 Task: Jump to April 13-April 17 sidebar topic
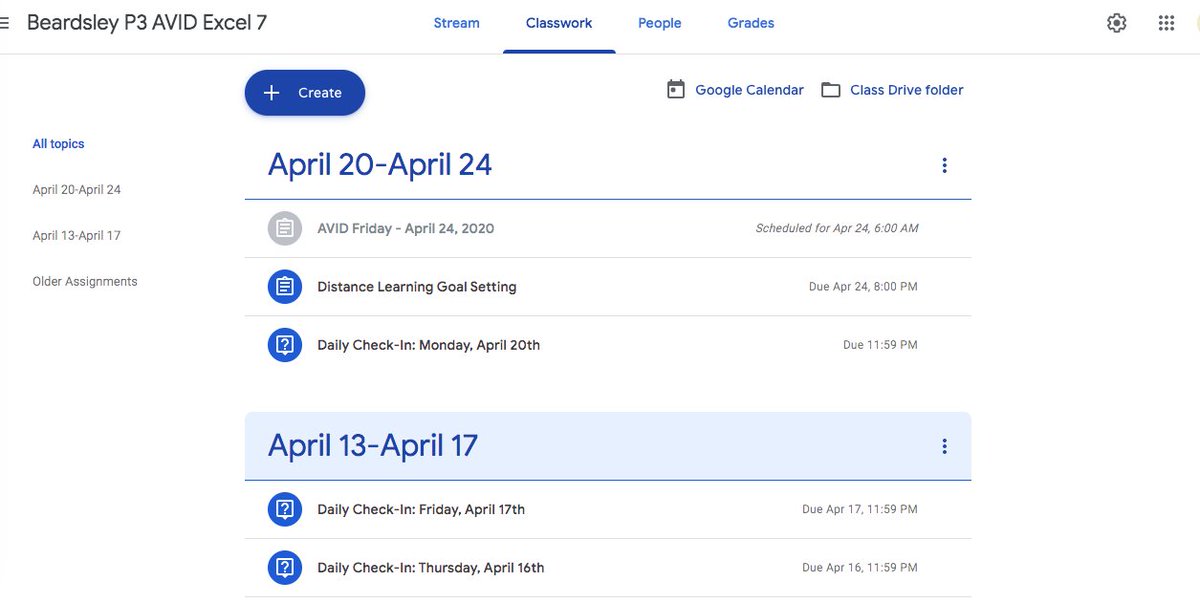[76, 236]
